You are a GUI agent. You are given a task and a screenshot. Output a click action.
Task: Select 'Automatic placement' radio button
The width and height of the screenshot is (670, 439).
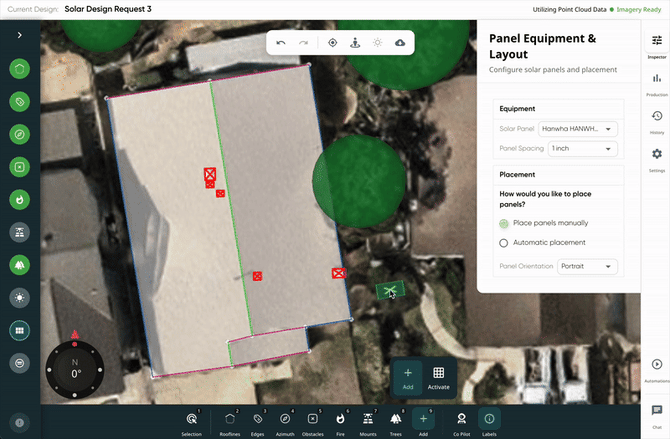[x=503, y=243]
